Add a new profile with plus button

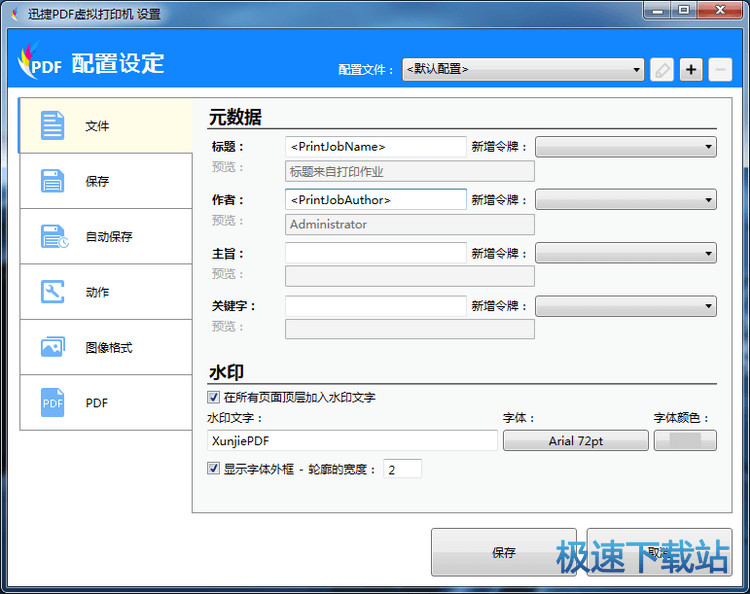coord(691,70)
